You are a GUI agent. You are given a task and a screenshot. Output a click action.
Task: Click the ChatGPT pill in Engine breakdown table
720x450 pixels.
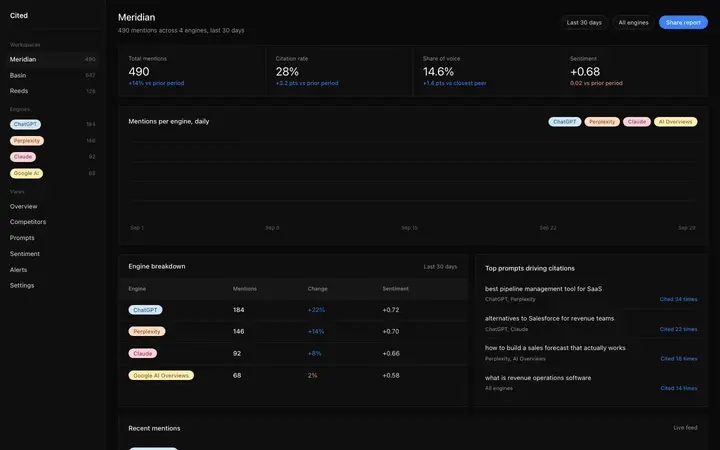coord(145,310)
